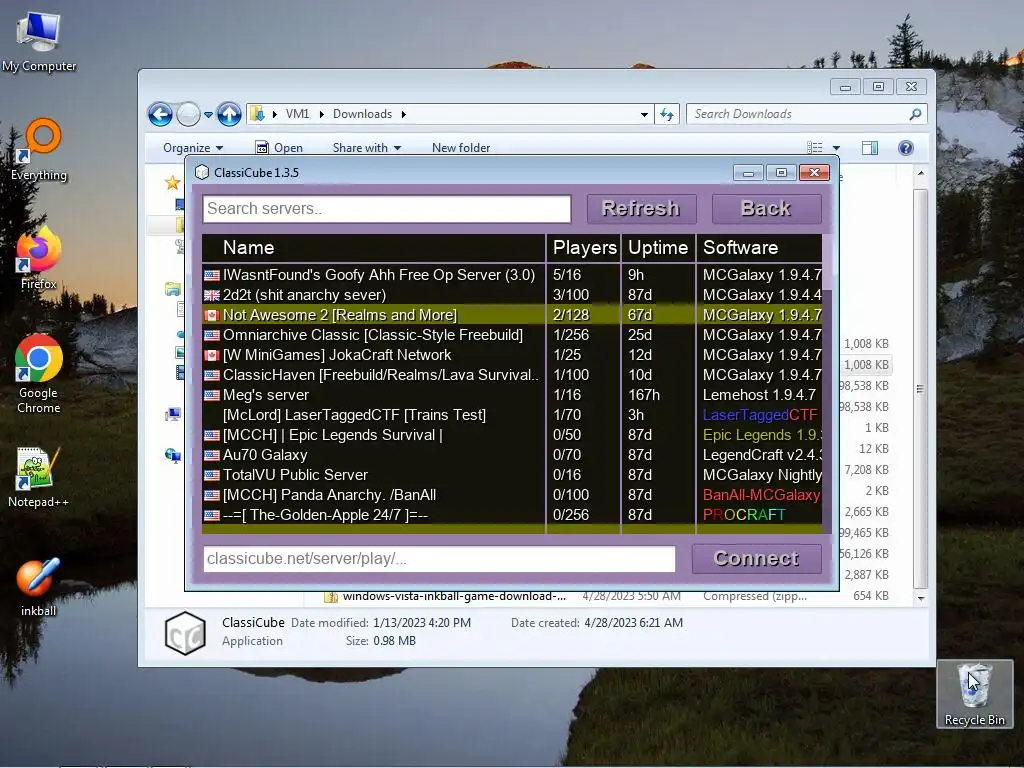Toggle the Explorer preview pane icon
Viewport: 1024px width, 768px height.
click(870, 148)
